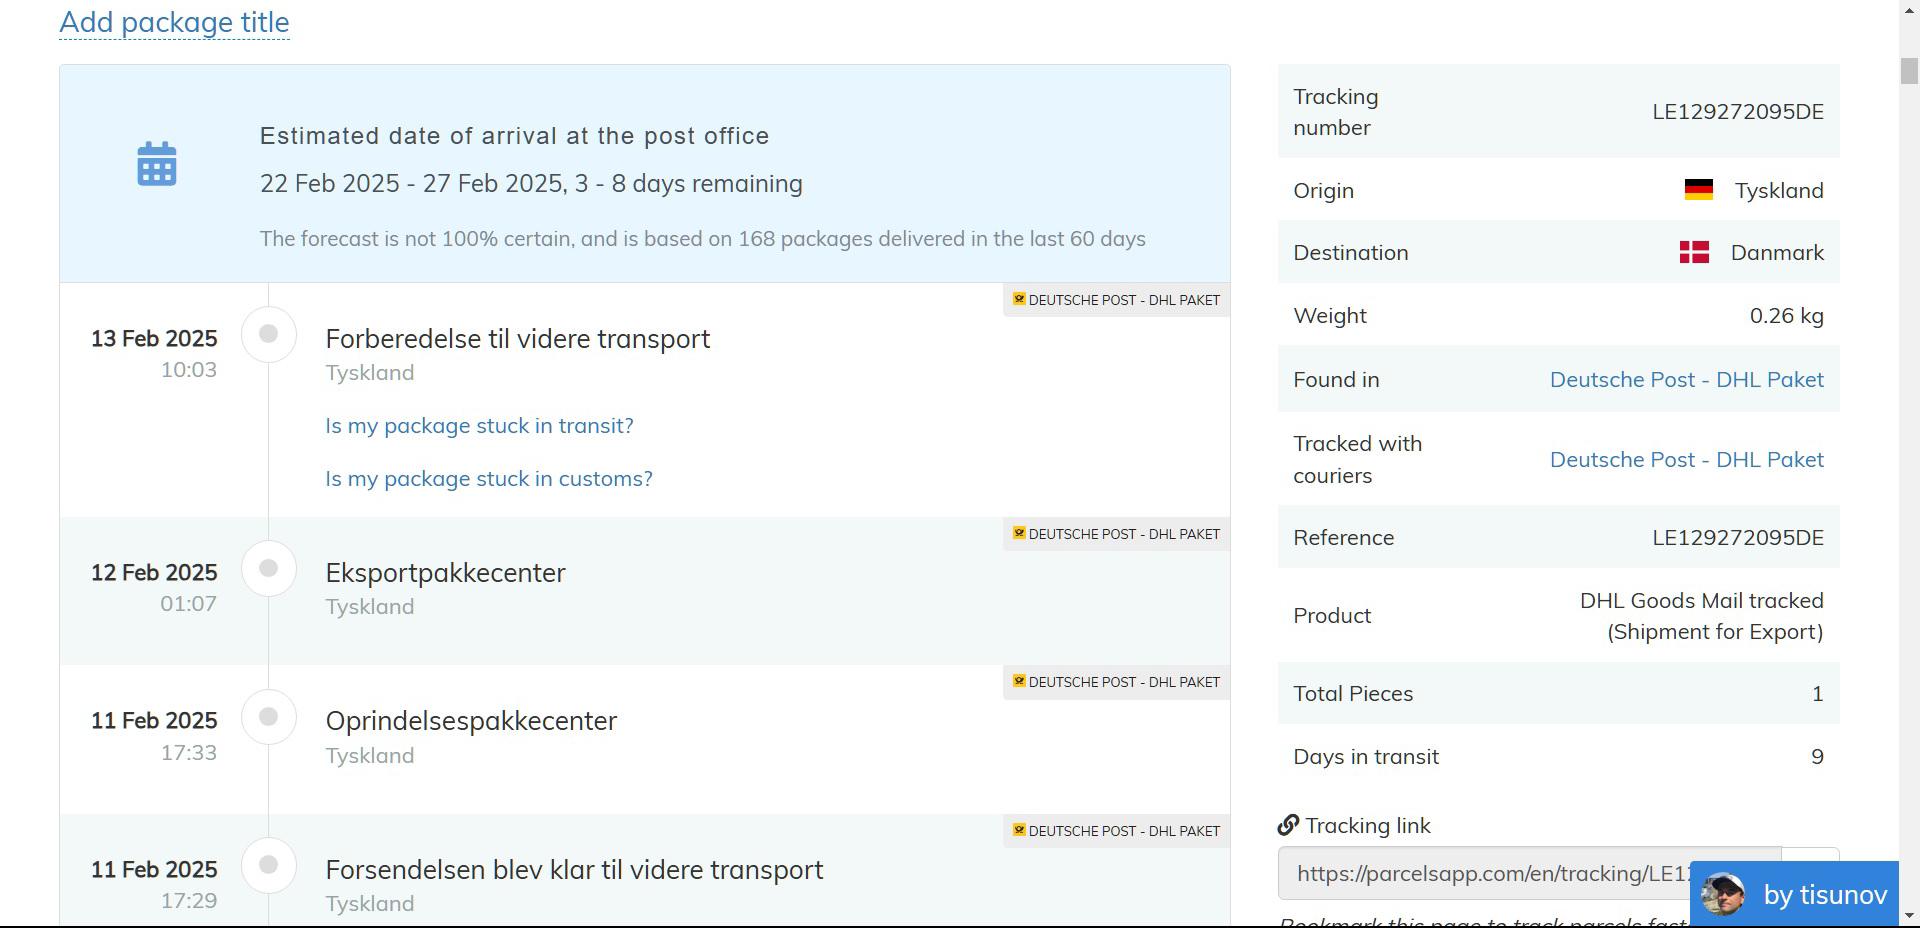Click the DHL badge on the Eksportpakkecenter event
The height and width of the screenshot is (928, 1920).
pos(1116,534)
